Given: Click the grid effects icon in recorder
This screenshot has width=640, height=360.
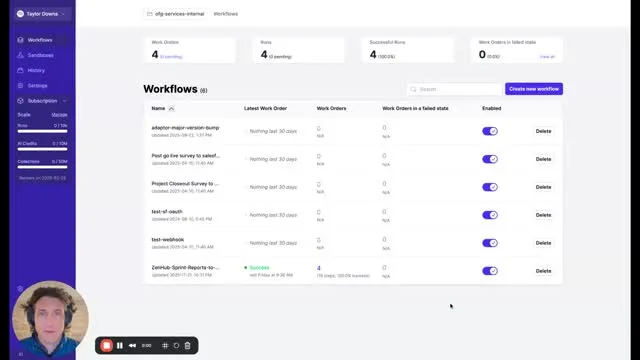Looking at the screenshot, I should click(165, 346).
